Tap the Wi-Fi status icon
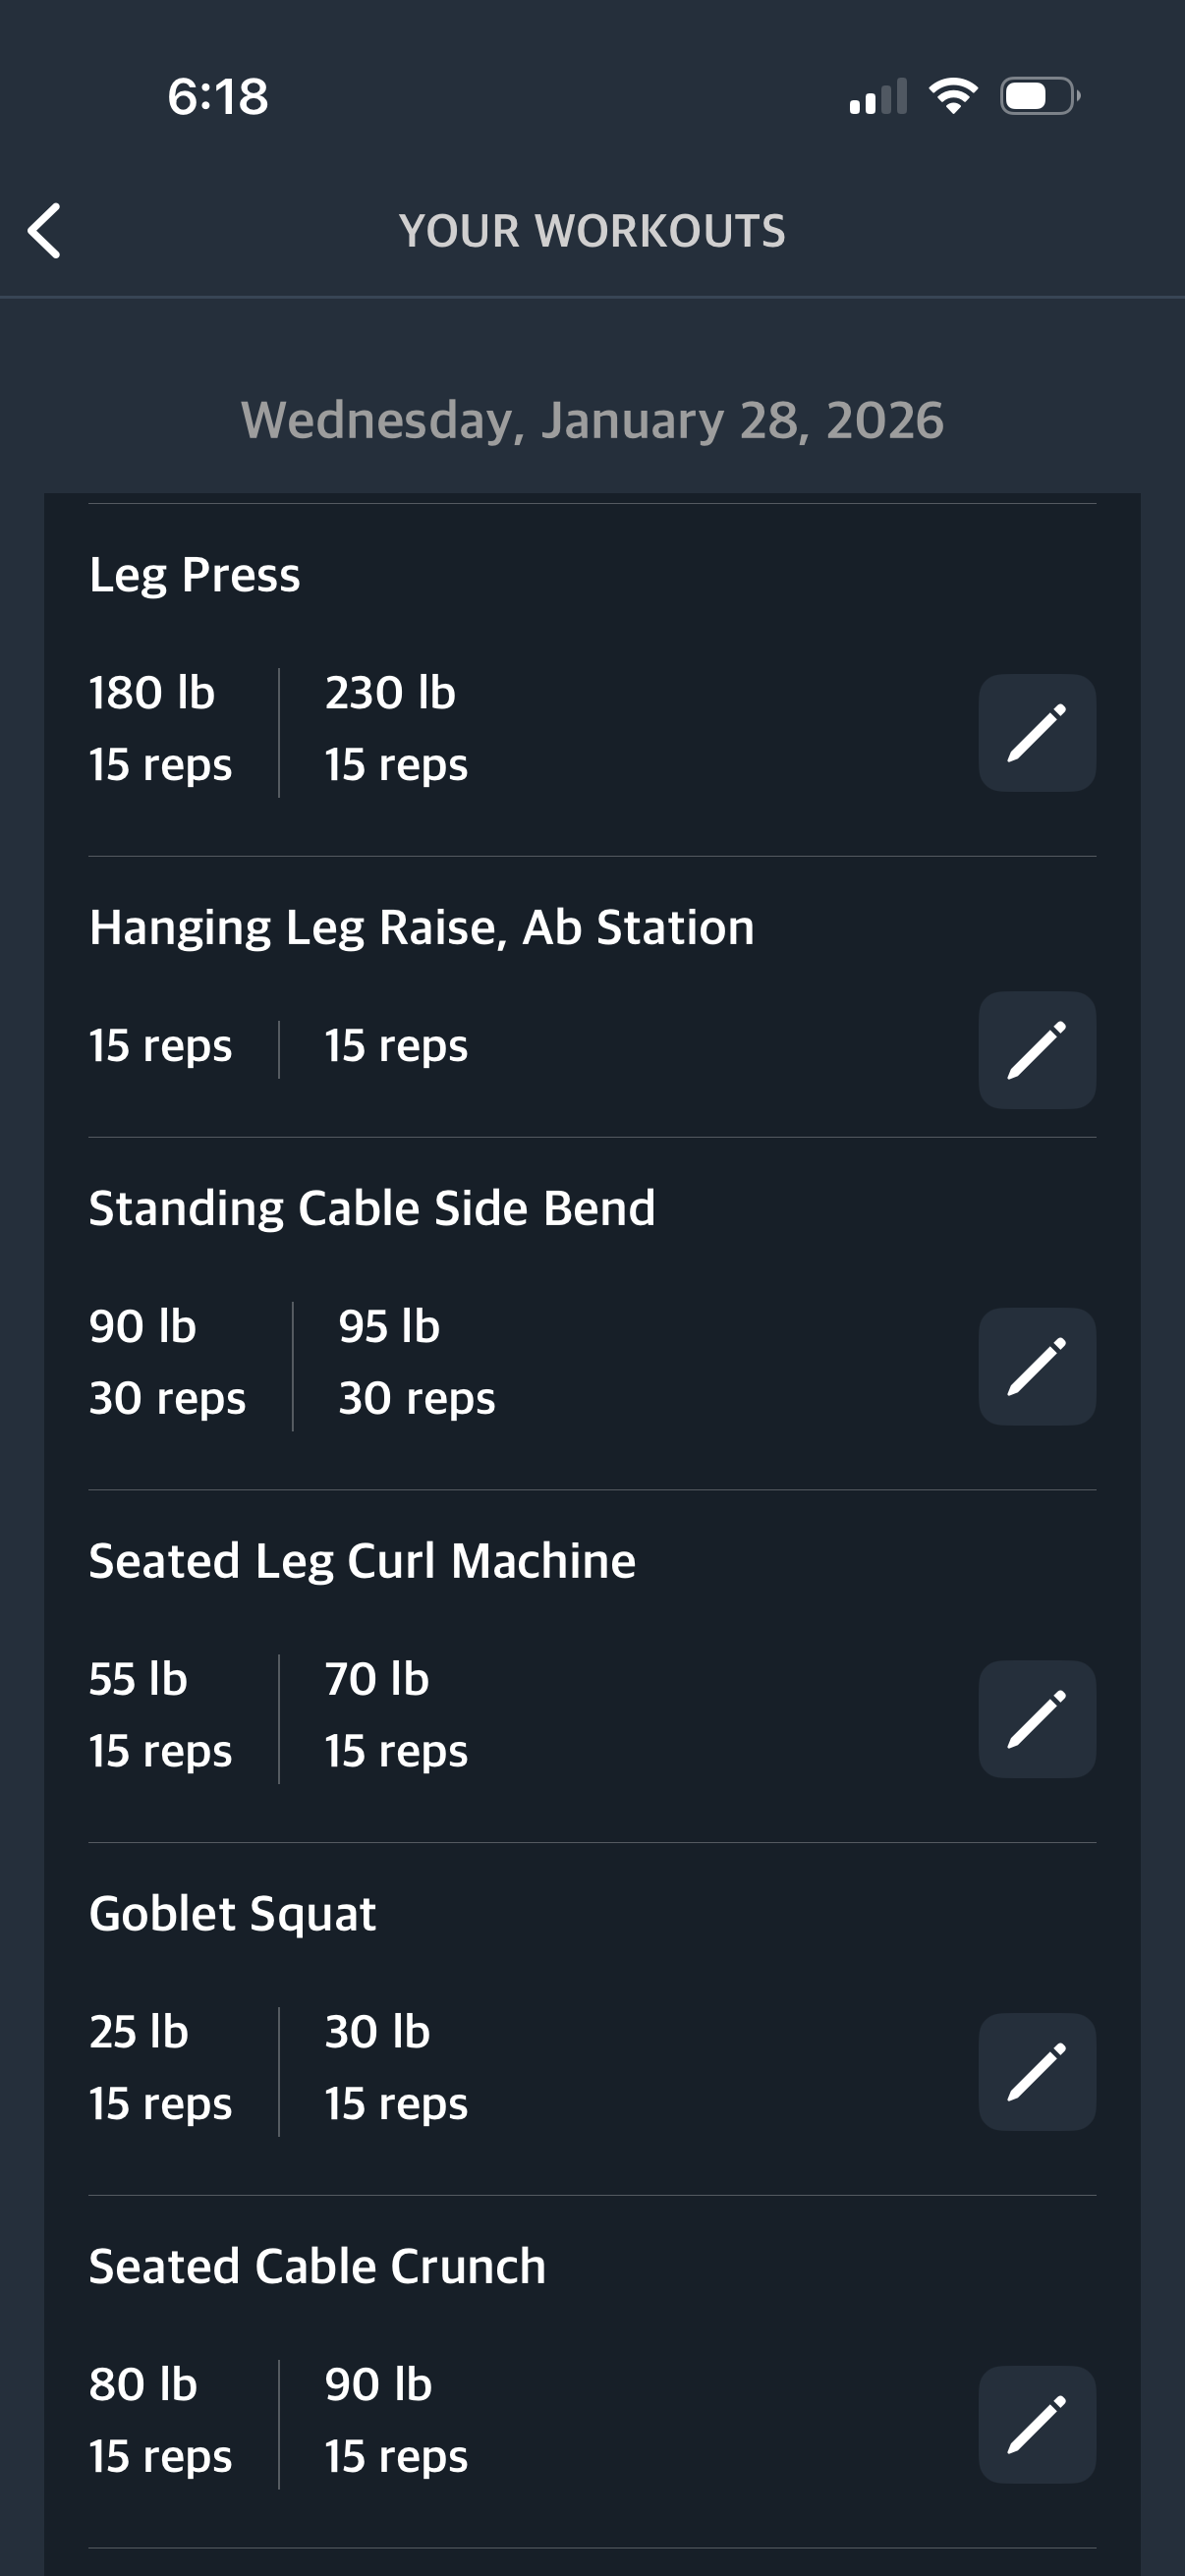 click(x=953, y=96)
